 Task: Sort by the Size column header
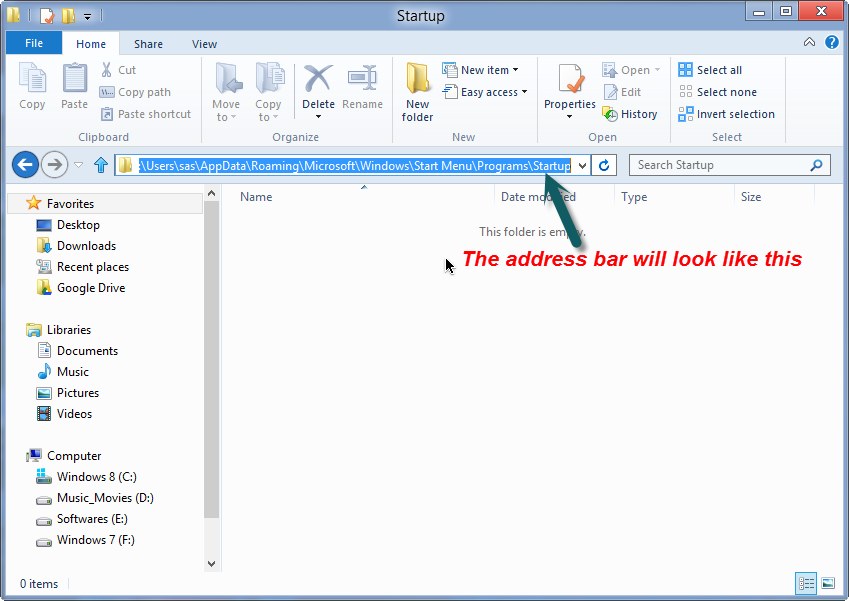(751, 197)
